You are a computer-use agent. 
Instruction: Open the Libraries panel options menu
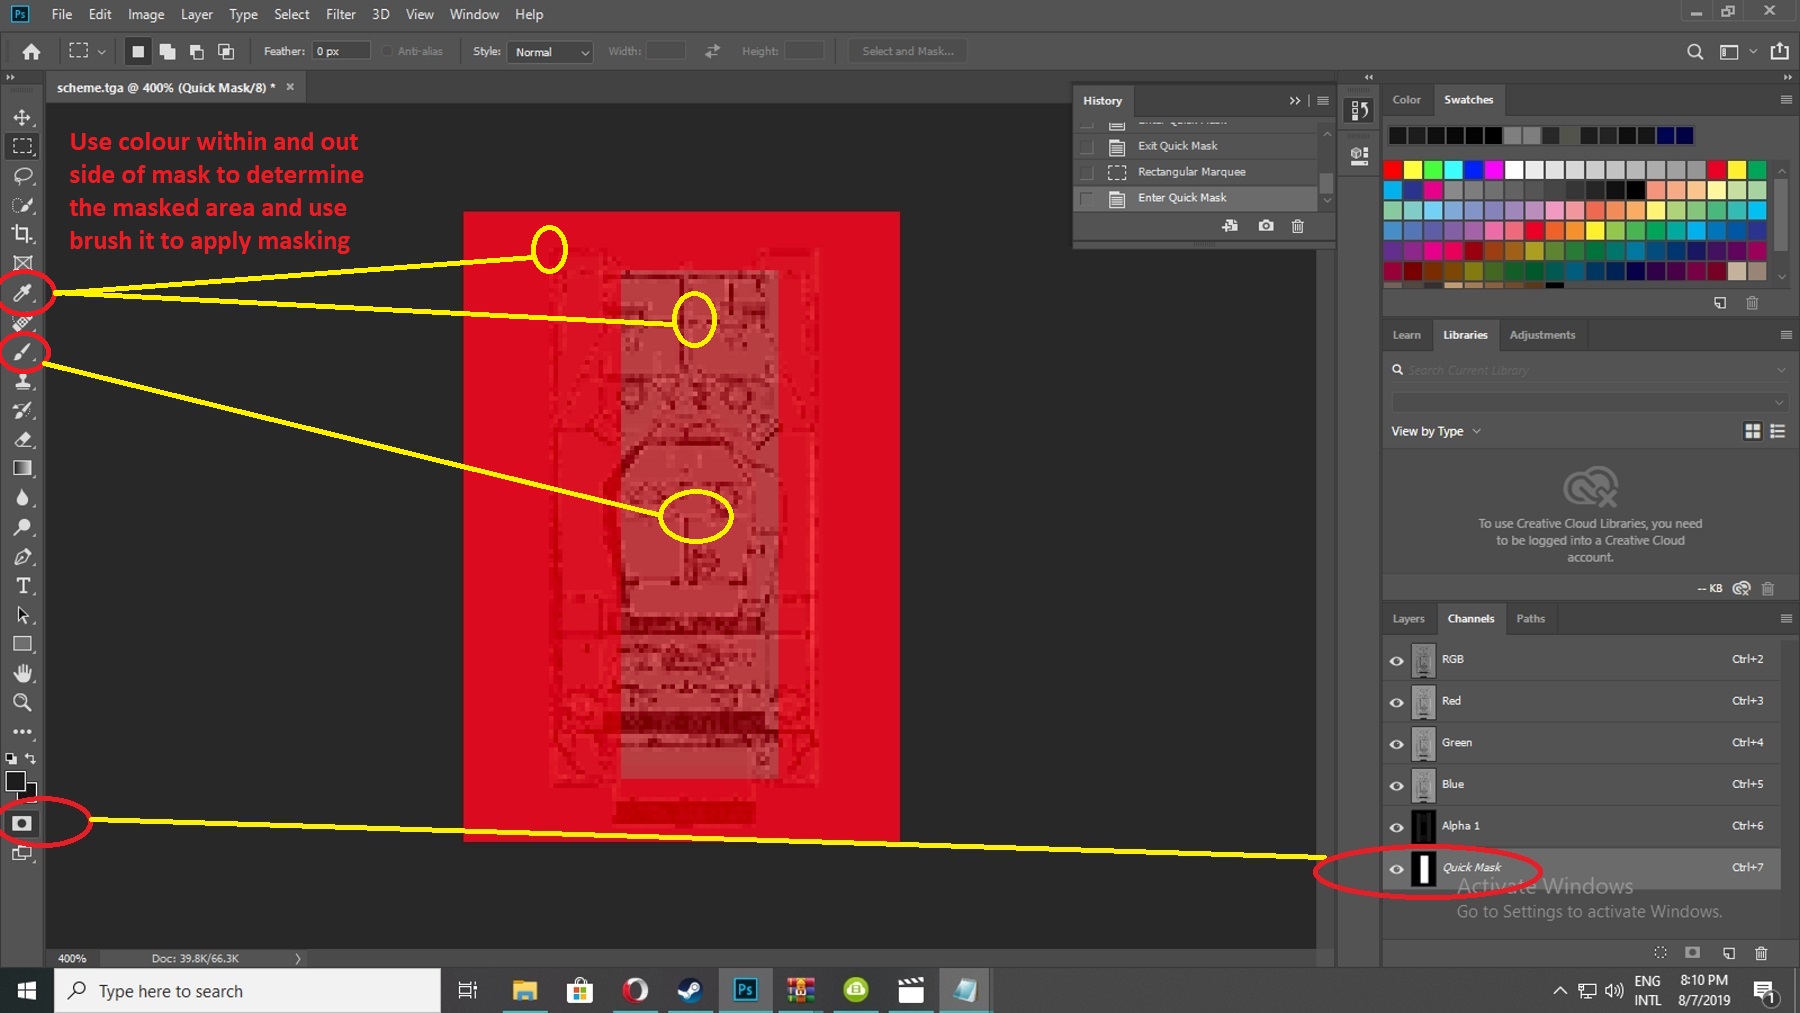tap(1786, 335)
